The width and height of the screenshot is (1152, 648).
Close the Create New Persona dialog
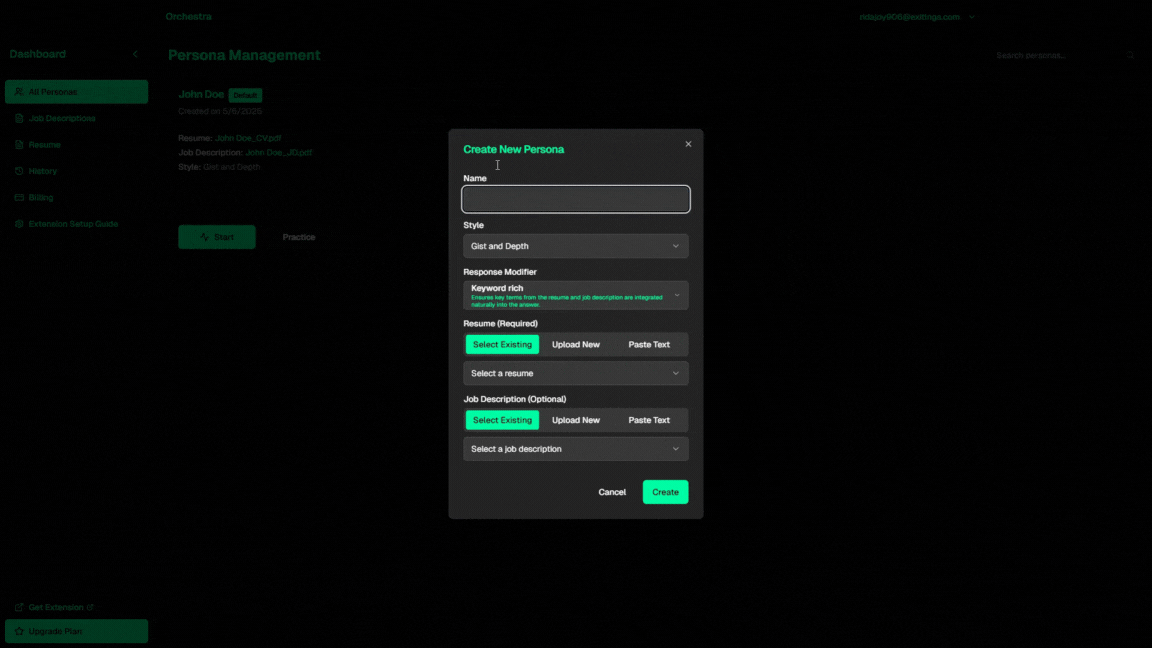pos(688,144)
